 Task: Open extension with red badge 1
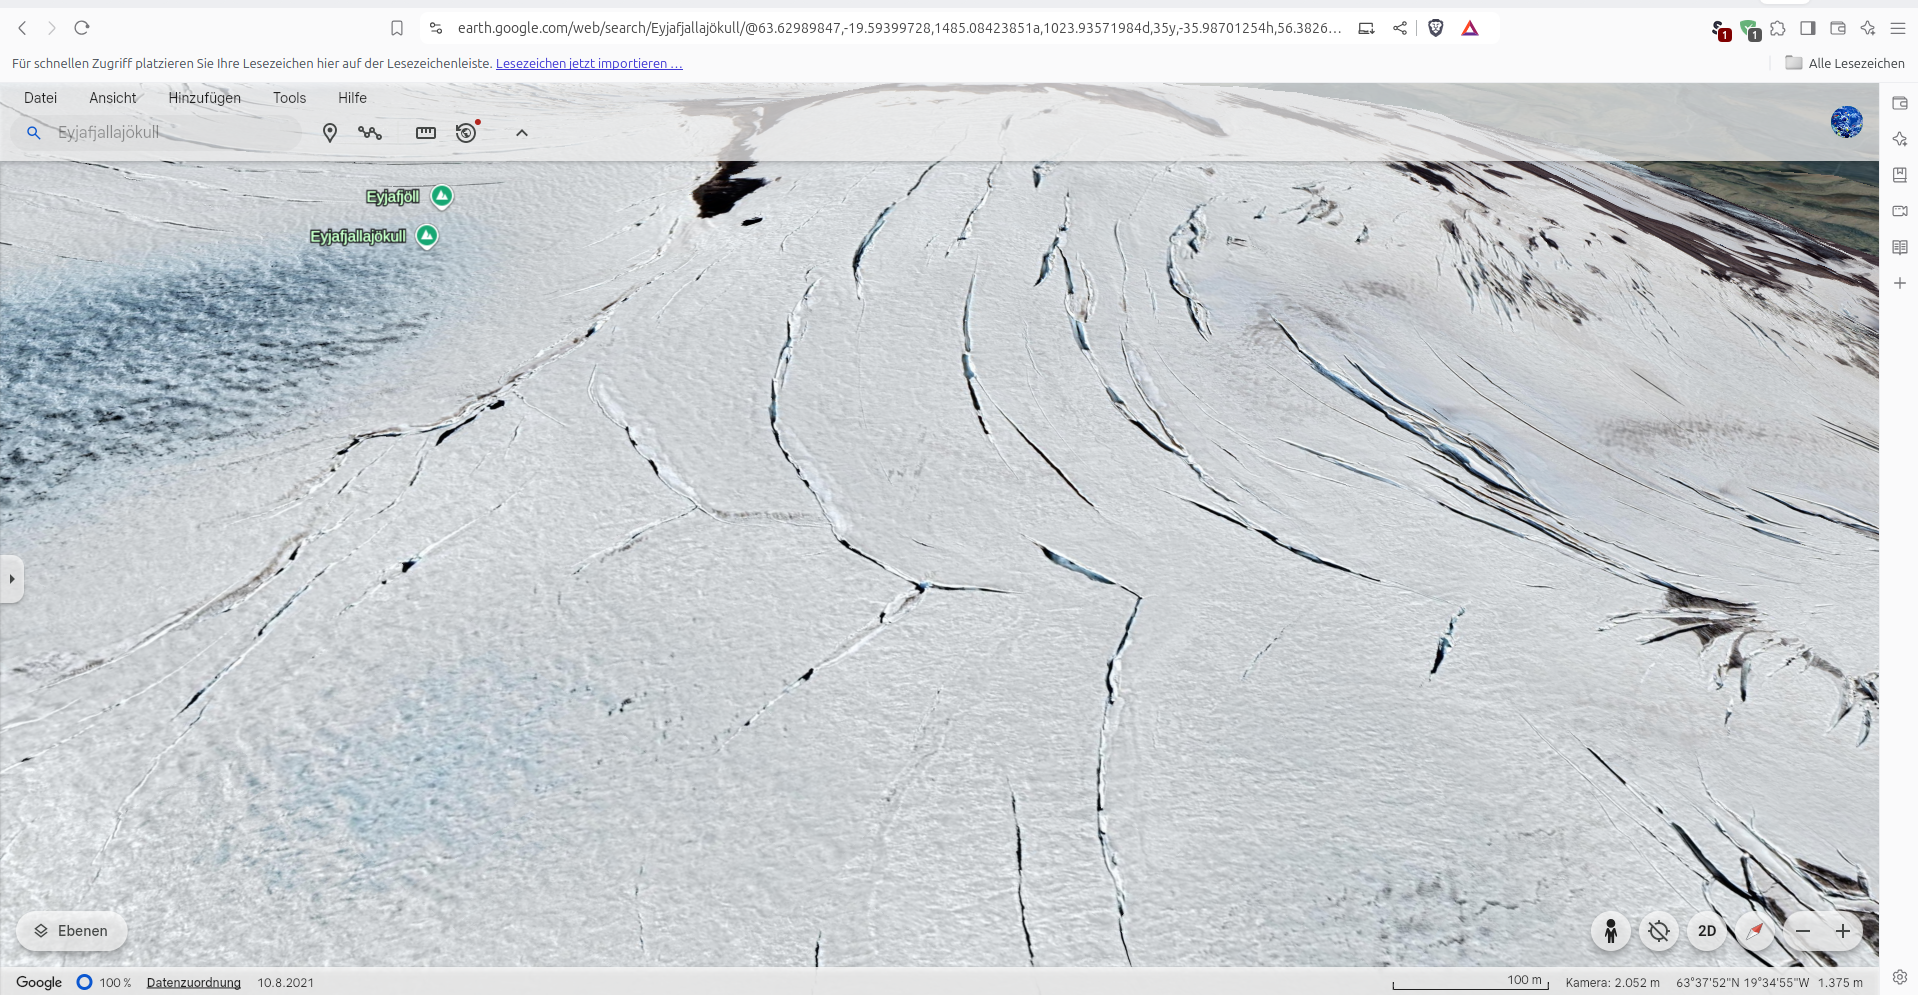point(1720,30)
